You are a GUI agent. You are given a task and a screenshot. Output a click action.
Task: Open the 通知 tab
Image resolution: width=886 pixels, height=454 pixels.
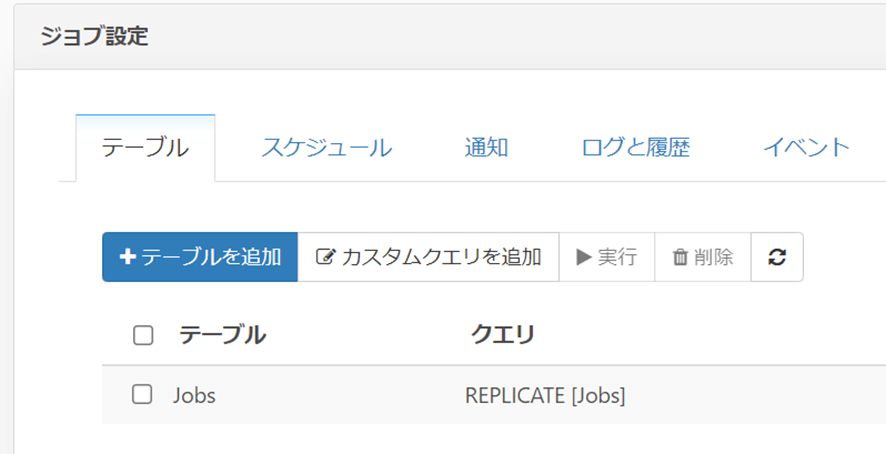point(487,148)
